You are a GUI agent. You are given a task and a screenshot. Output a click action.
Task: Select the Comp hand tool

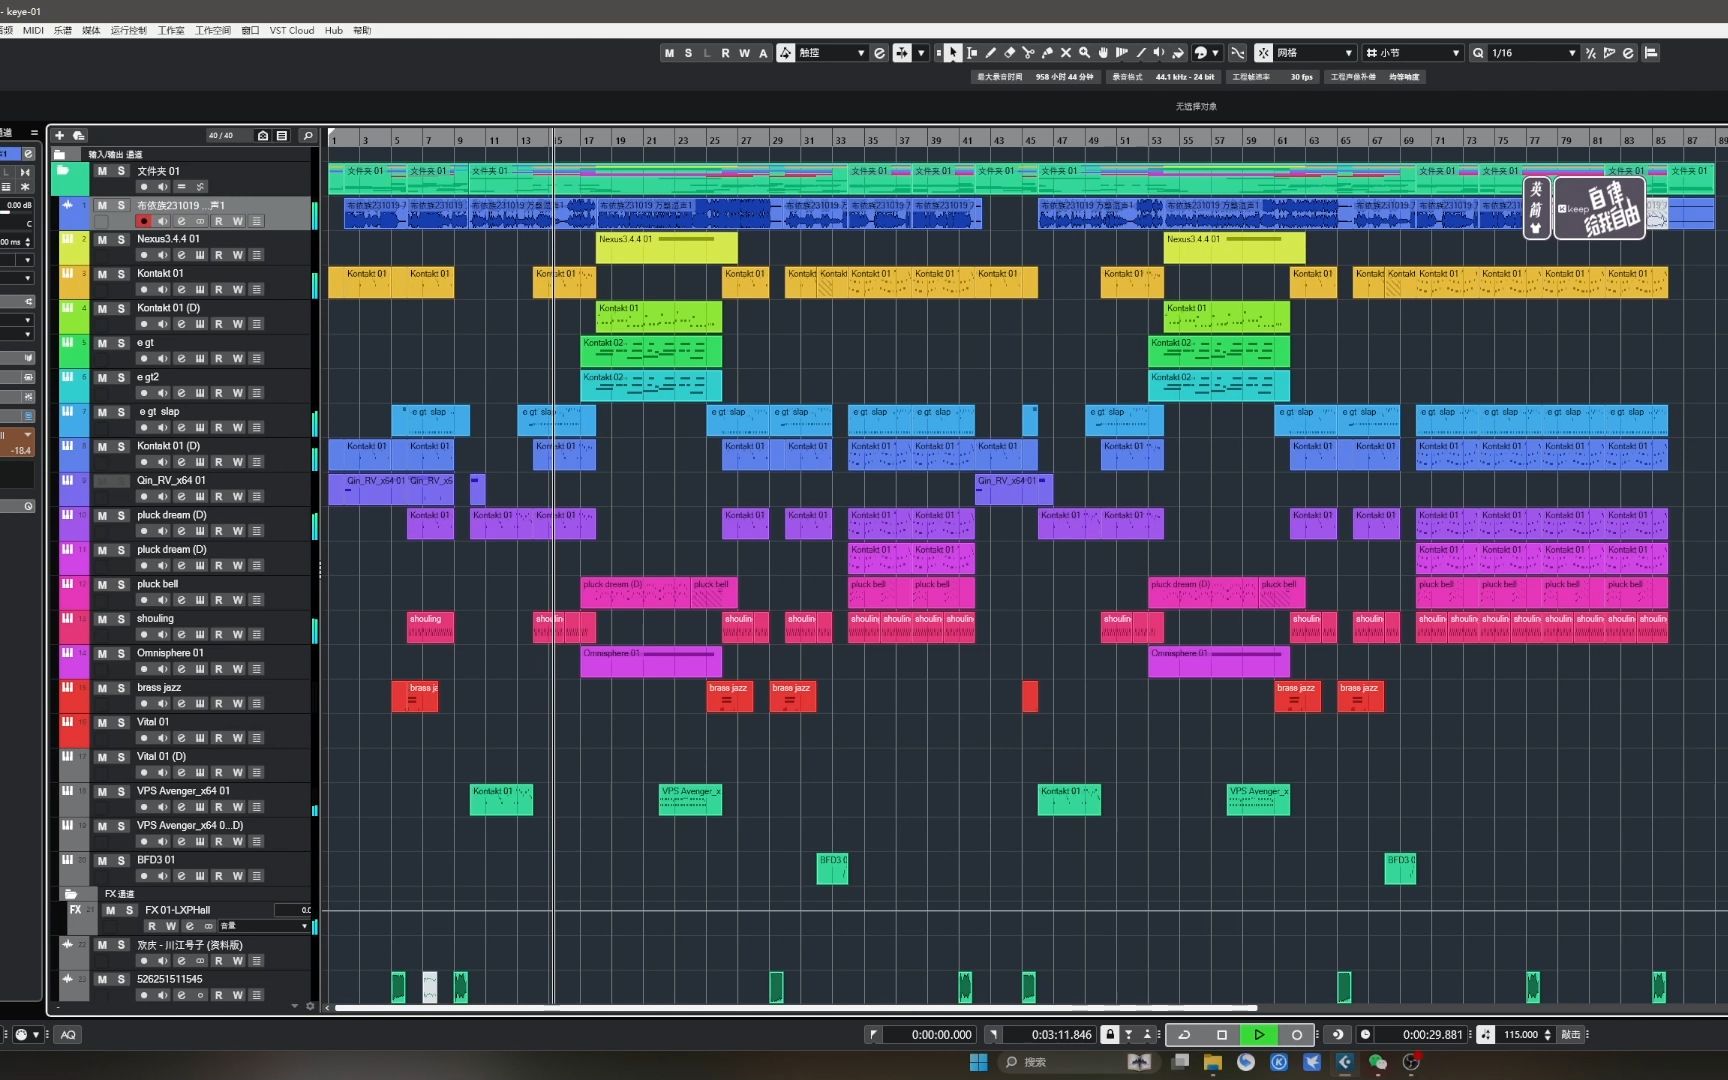(x=1103, y=53)
